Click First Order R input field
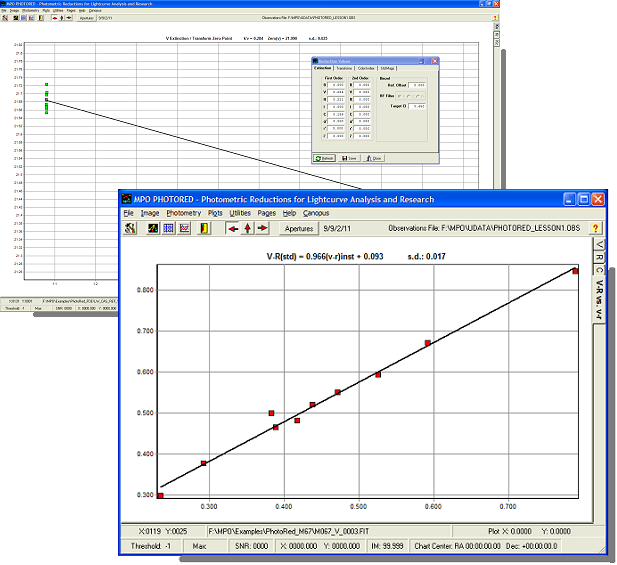 coord(336,100)
